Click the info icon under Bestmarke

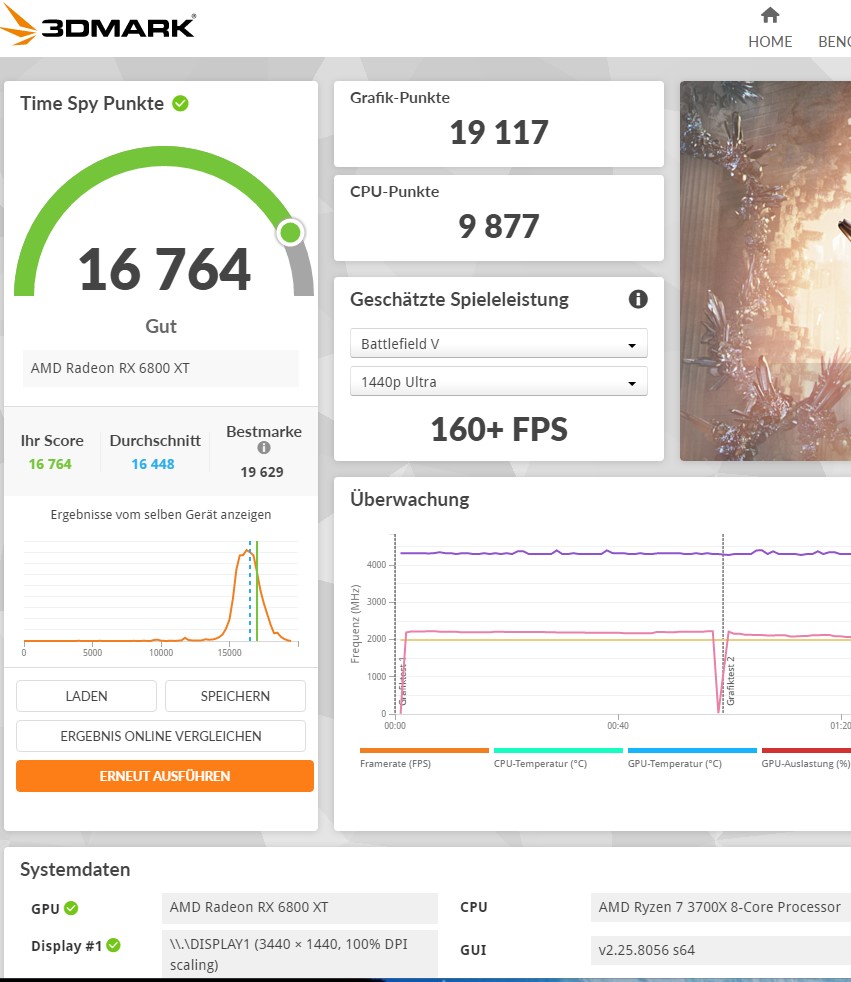[x=264, y=448]
